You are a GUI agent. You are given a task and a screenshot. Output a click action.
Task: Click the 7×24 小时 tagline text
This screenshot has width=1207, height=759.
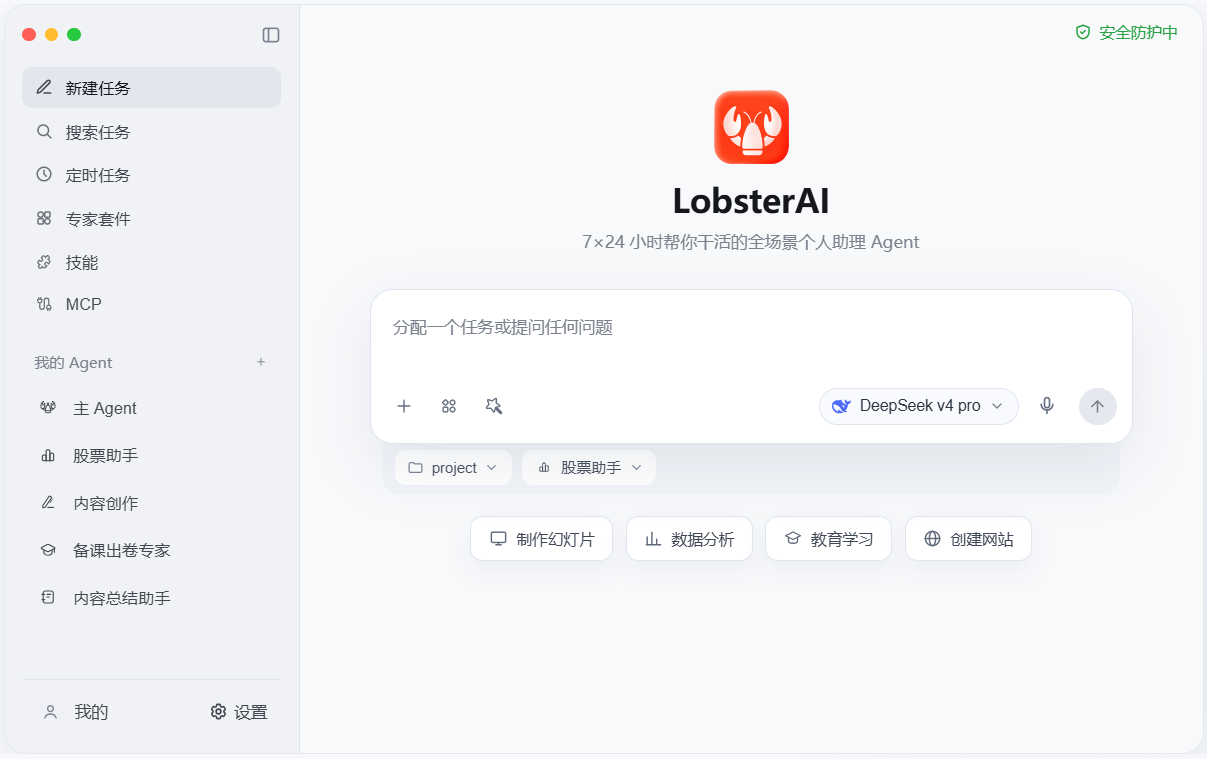coord(750,242)
